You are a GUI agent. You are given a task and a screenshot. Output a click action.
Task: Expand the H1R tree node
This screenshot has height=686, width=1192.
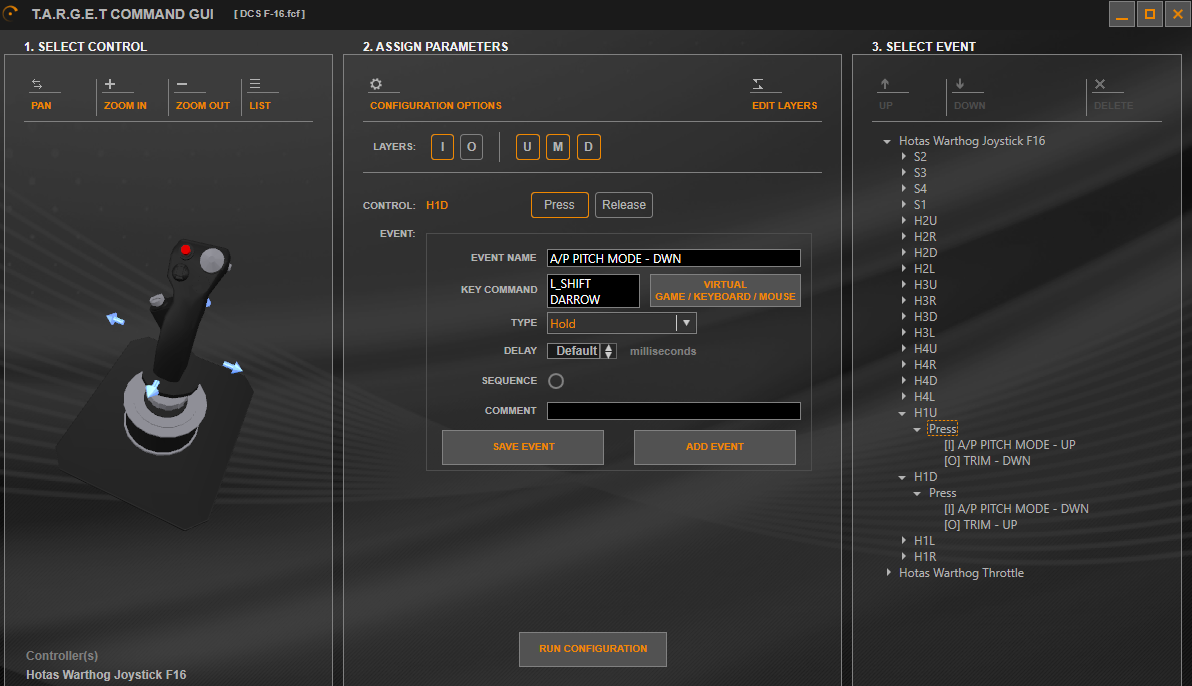click(903, 557)
